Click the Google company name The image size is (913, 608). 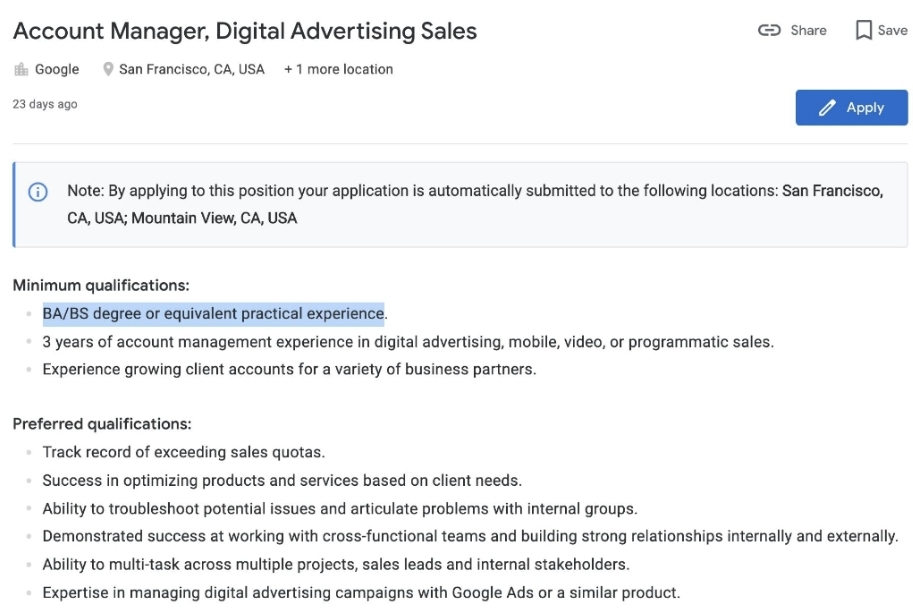click(57, 69)
